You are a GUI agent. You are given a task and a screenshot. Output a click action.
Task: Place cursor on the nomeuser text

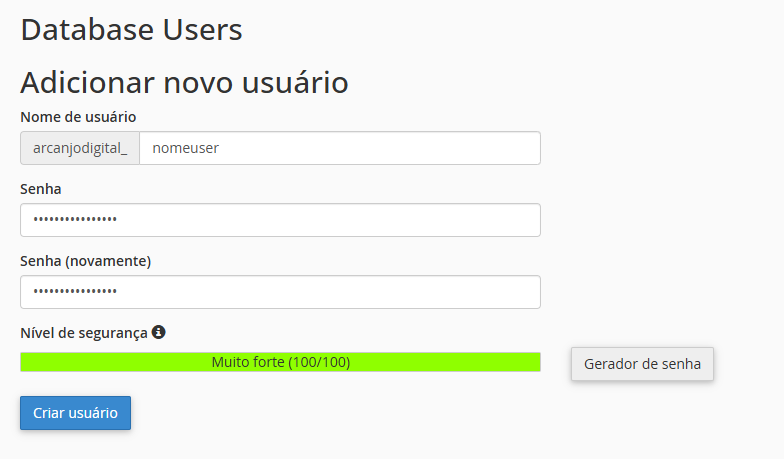[186, 148]
